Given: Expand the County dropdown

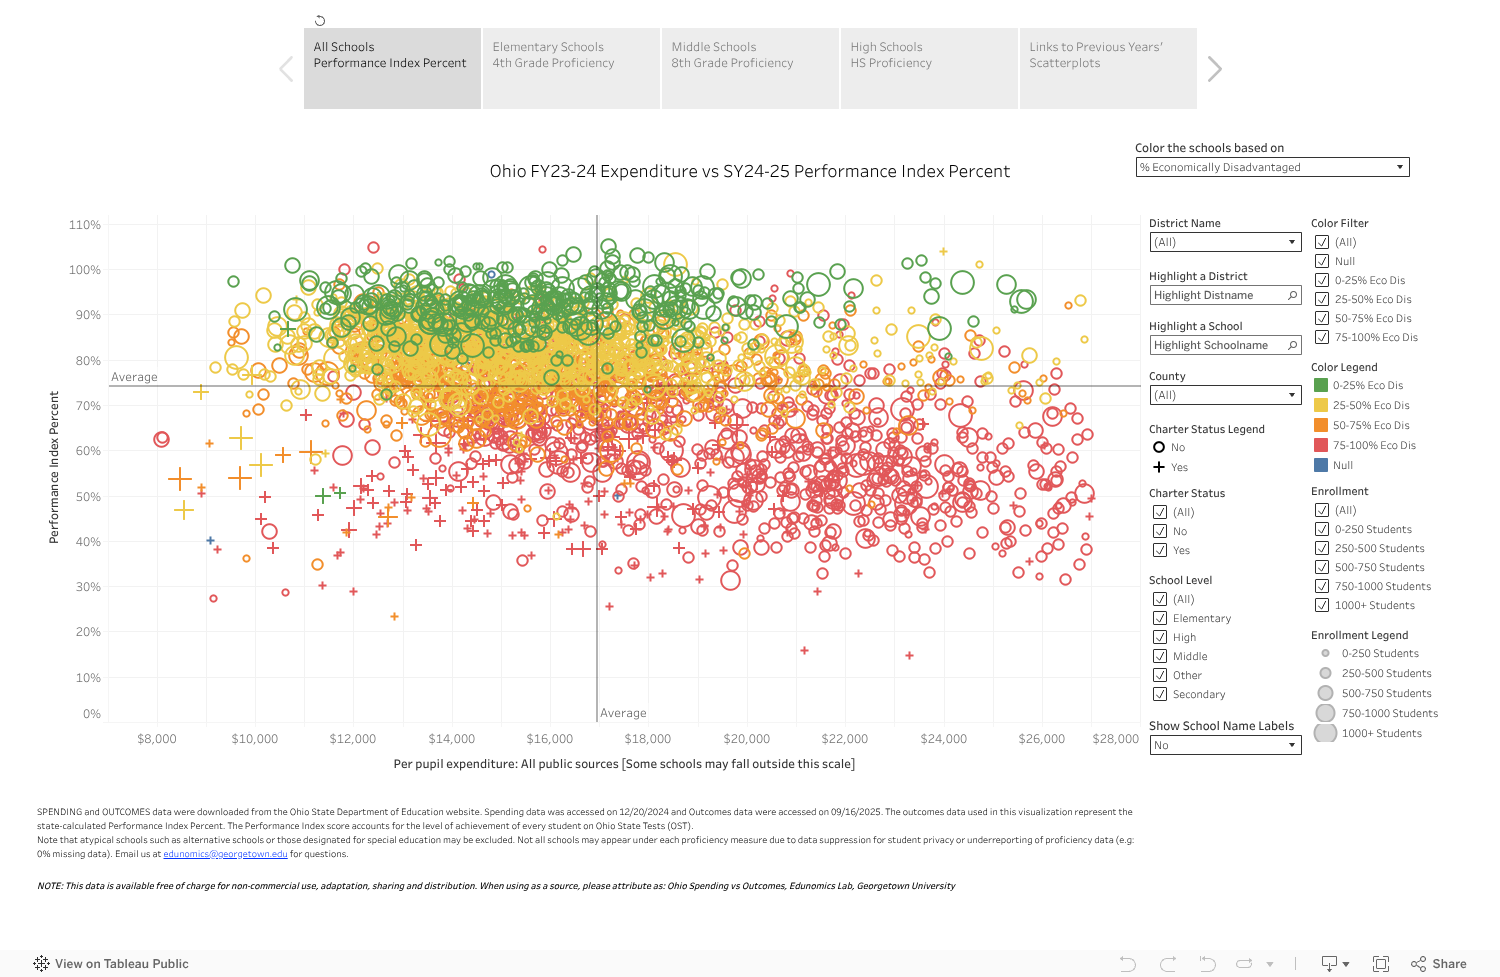Looking at the screenshot, I should tap(1290, 395).
